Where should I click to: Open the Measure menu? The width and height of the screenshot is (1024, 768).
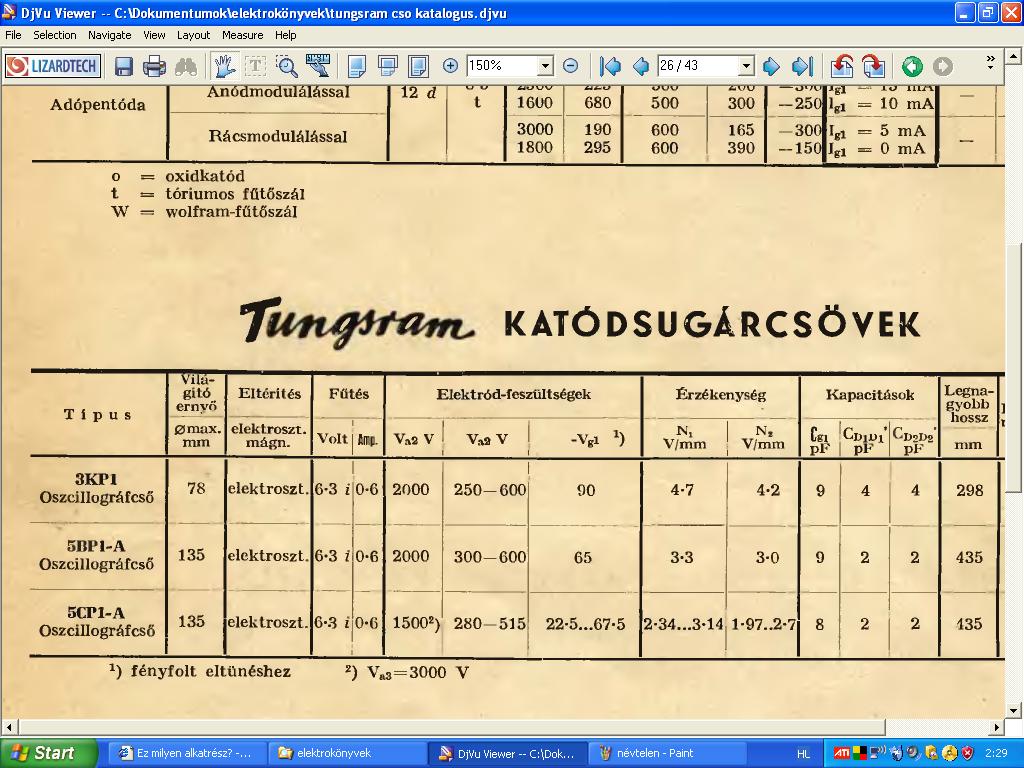242,35
